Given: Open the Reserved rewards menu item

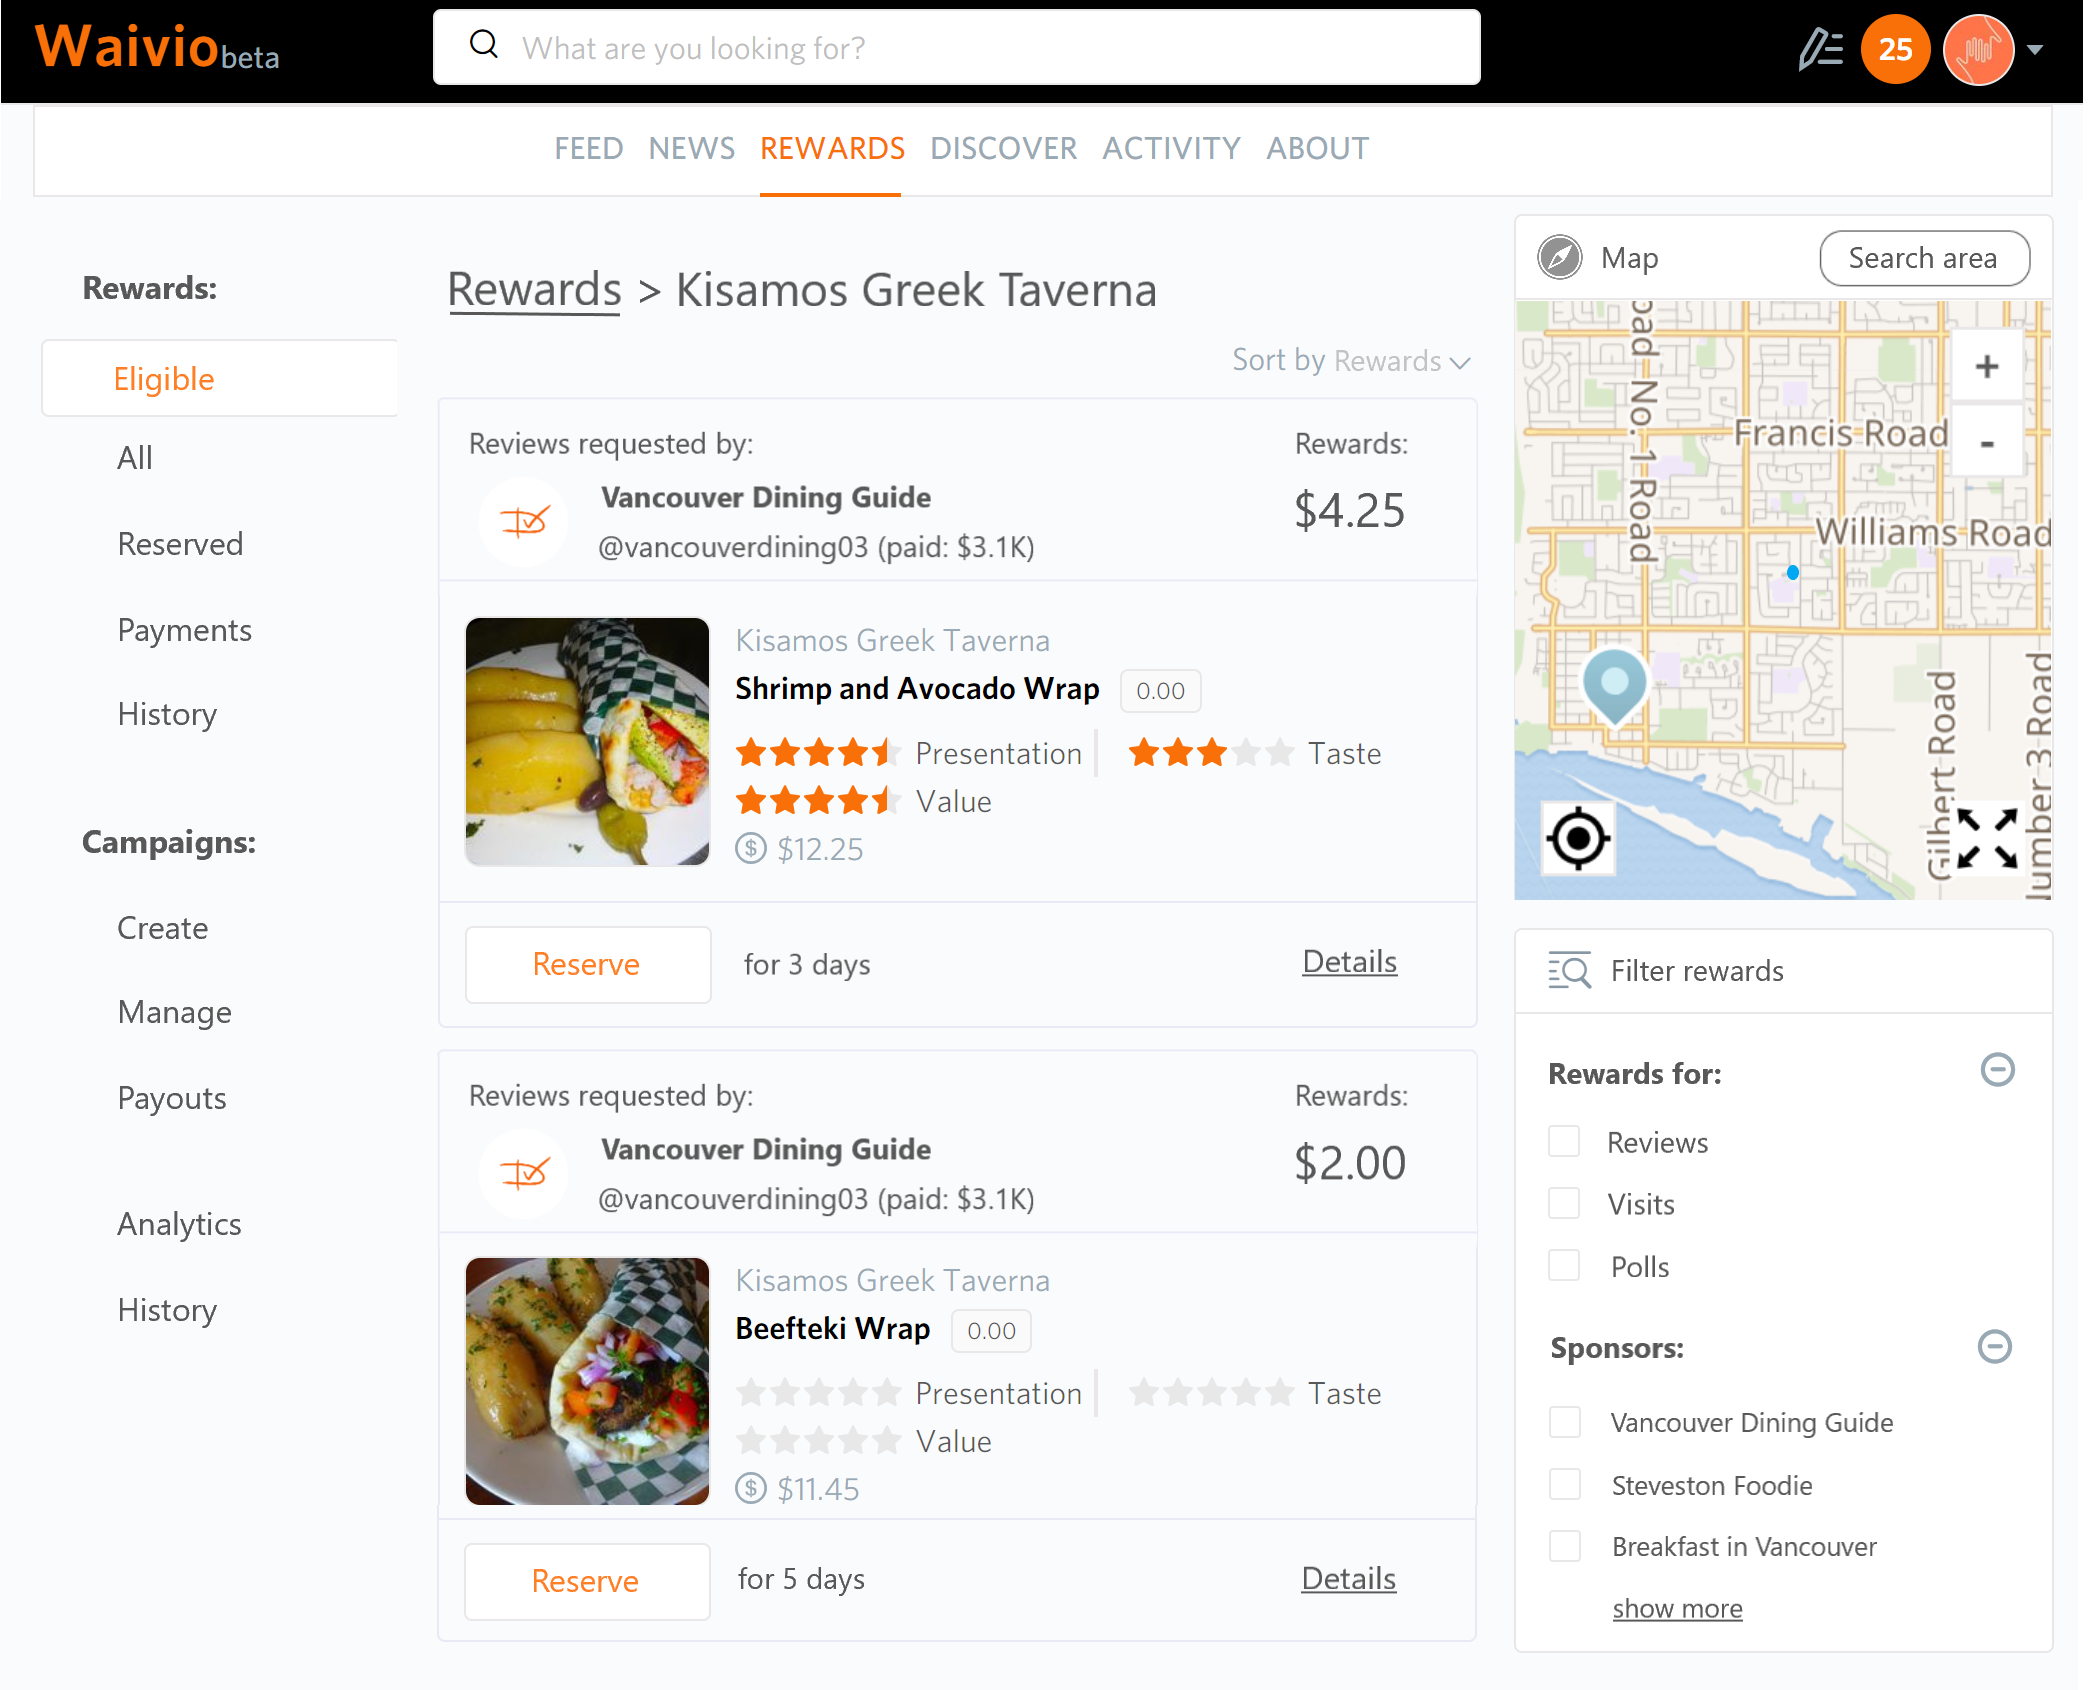Looking at the screenshot, I should tap(180, 544).
